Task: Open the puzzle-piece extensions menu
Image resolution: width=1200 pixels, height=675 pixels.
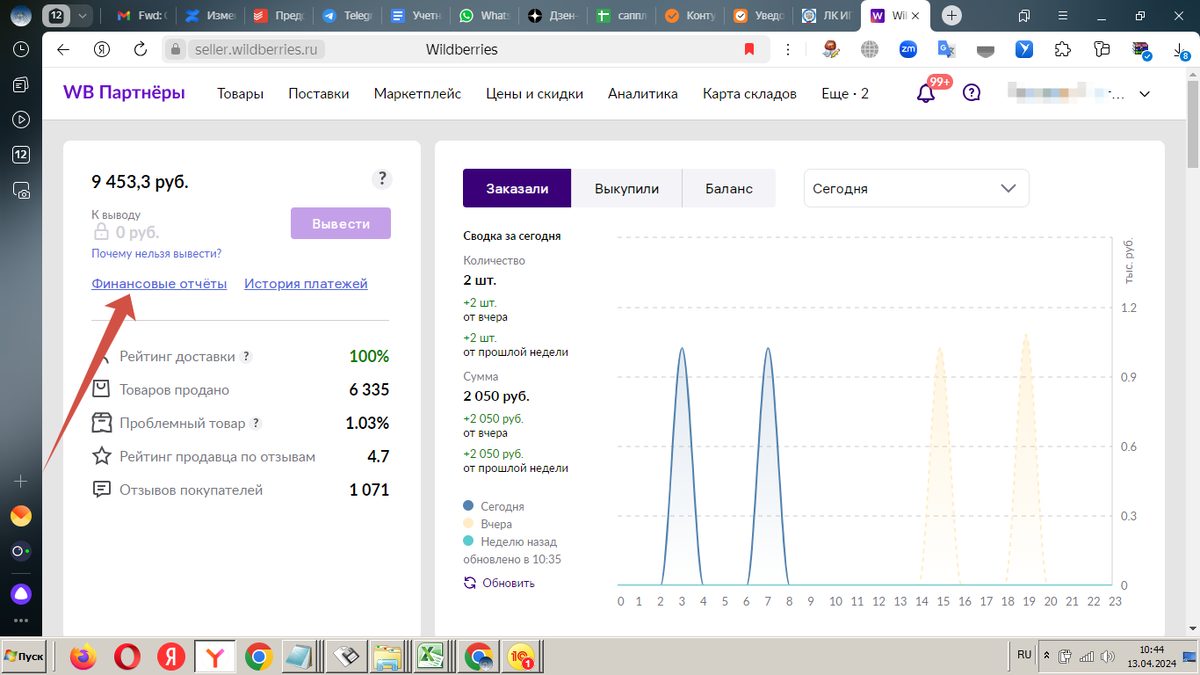Action: [1063, 49]
